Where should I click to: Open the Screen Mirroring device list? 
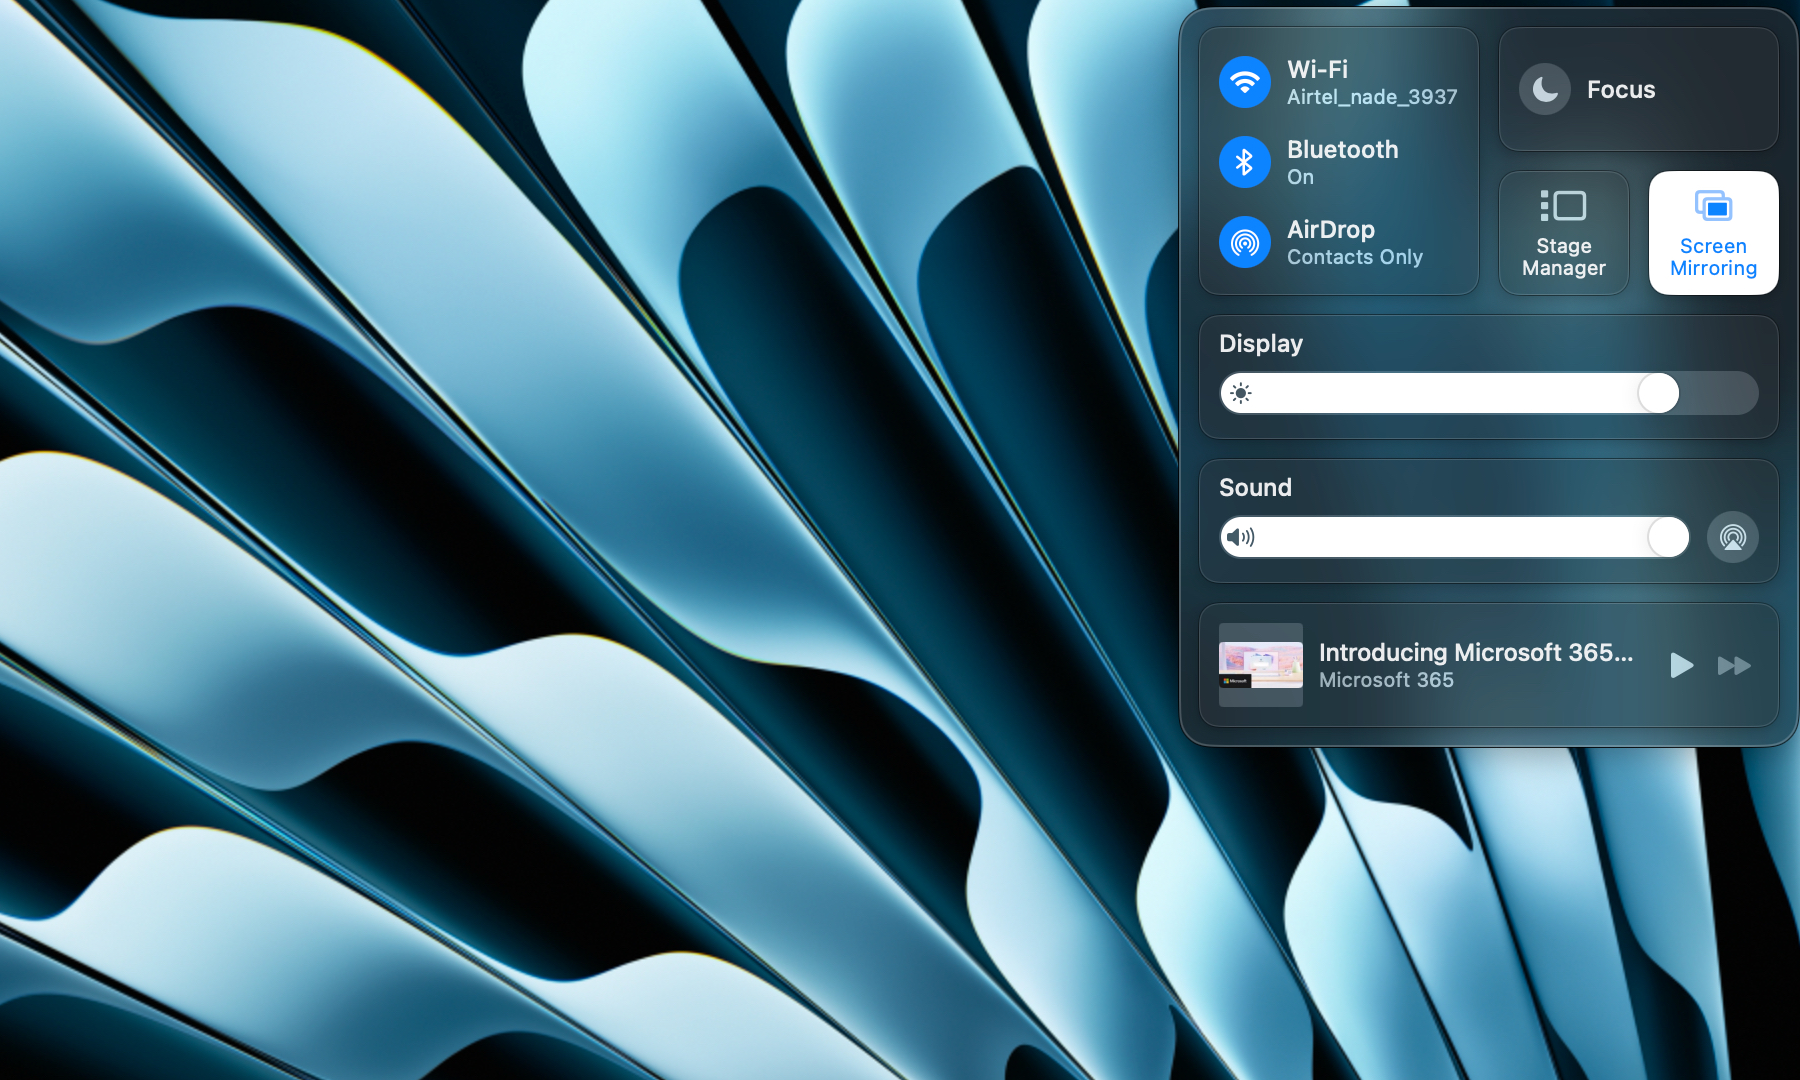(x=1713, y=233)
